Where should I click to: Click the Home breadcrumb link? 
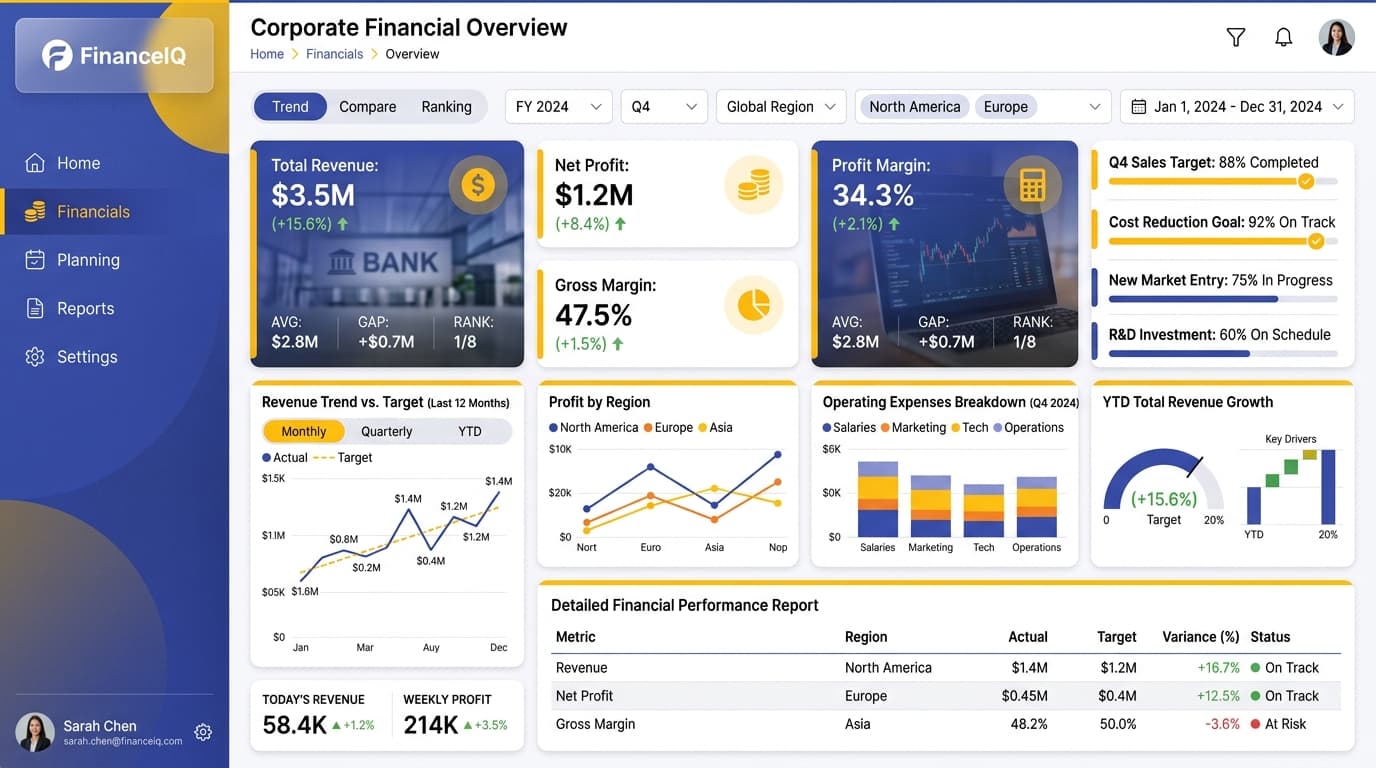267,54
